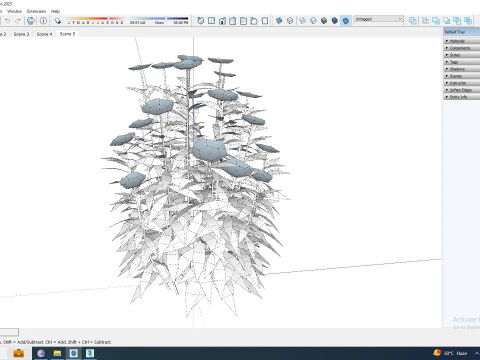Screen dimensions: 480x360
Task: Open the teal S app in taskbar
Action: tap(90, 353)
